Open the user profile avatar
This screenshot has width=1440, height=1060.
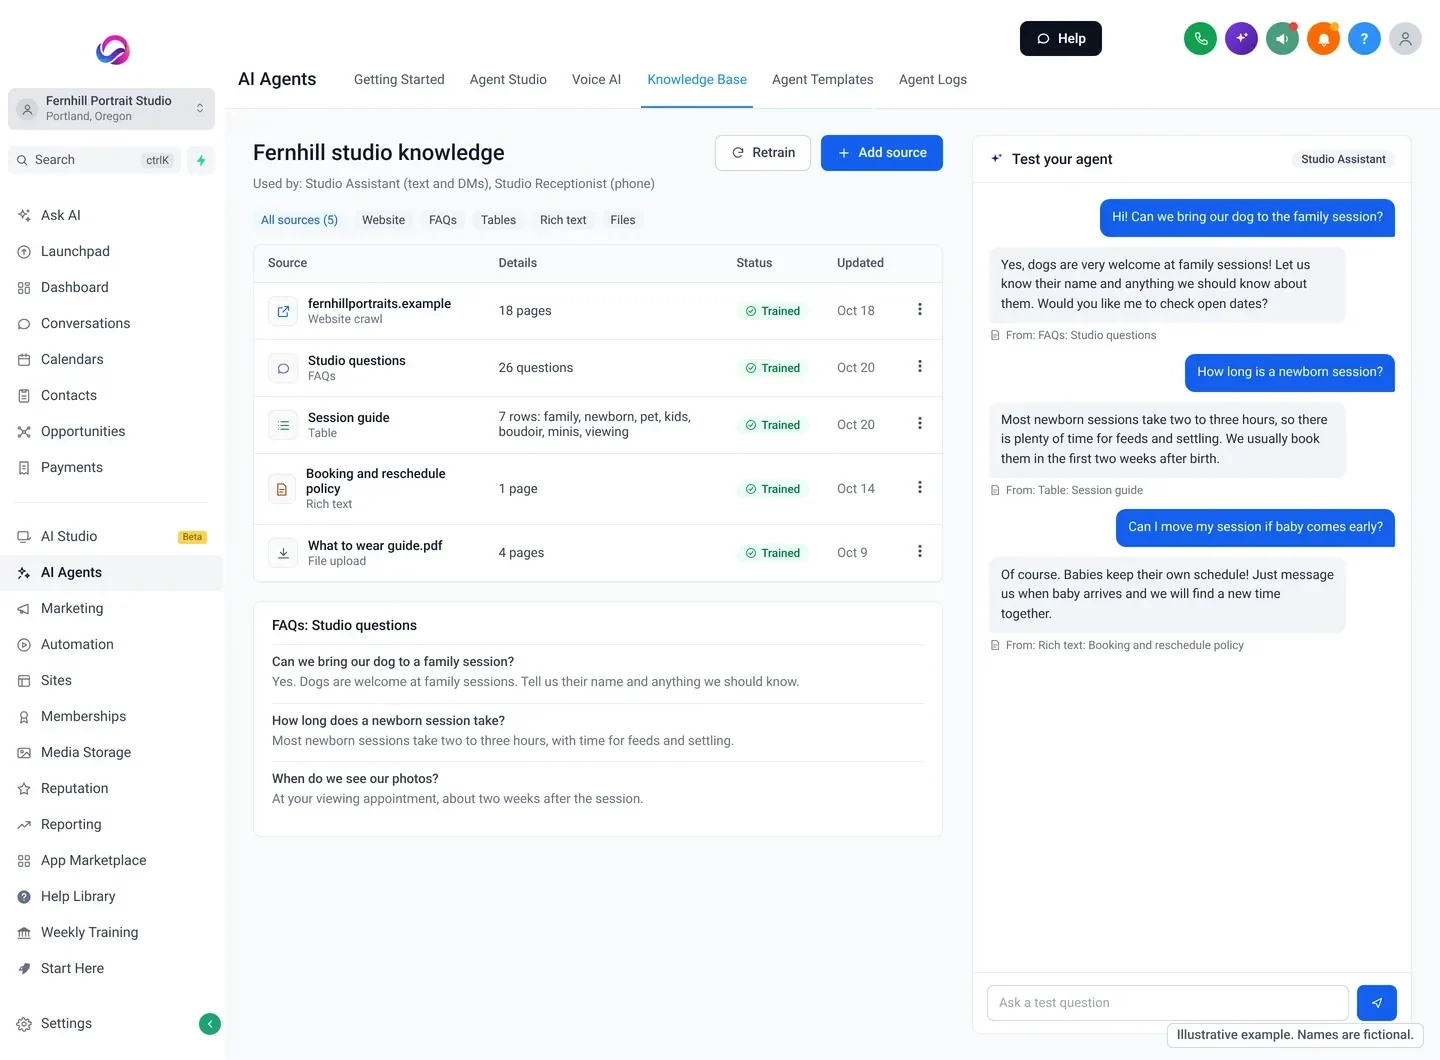pos(1405,39)
